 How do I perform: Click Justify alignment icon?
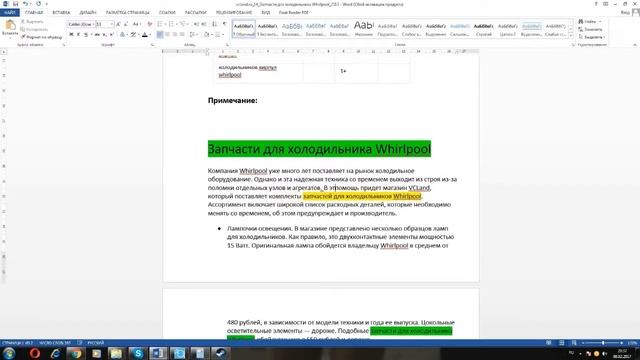coord(182,35)
